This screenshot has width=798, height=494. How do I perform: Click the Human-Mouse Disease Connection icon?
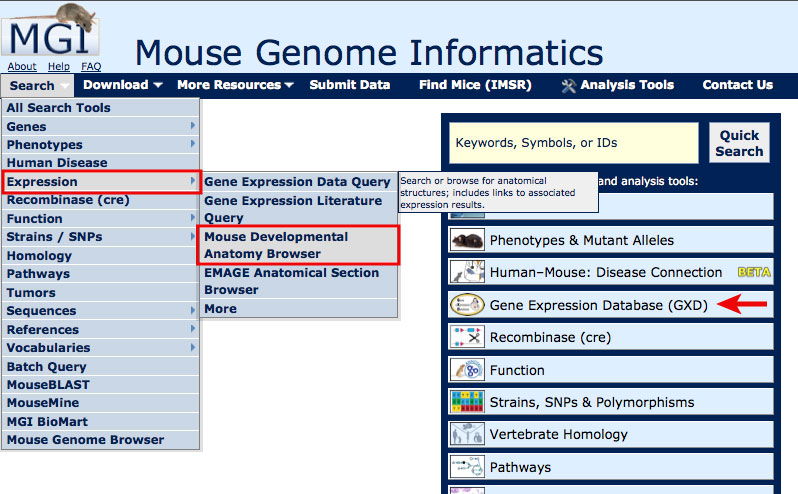point(467,272)
